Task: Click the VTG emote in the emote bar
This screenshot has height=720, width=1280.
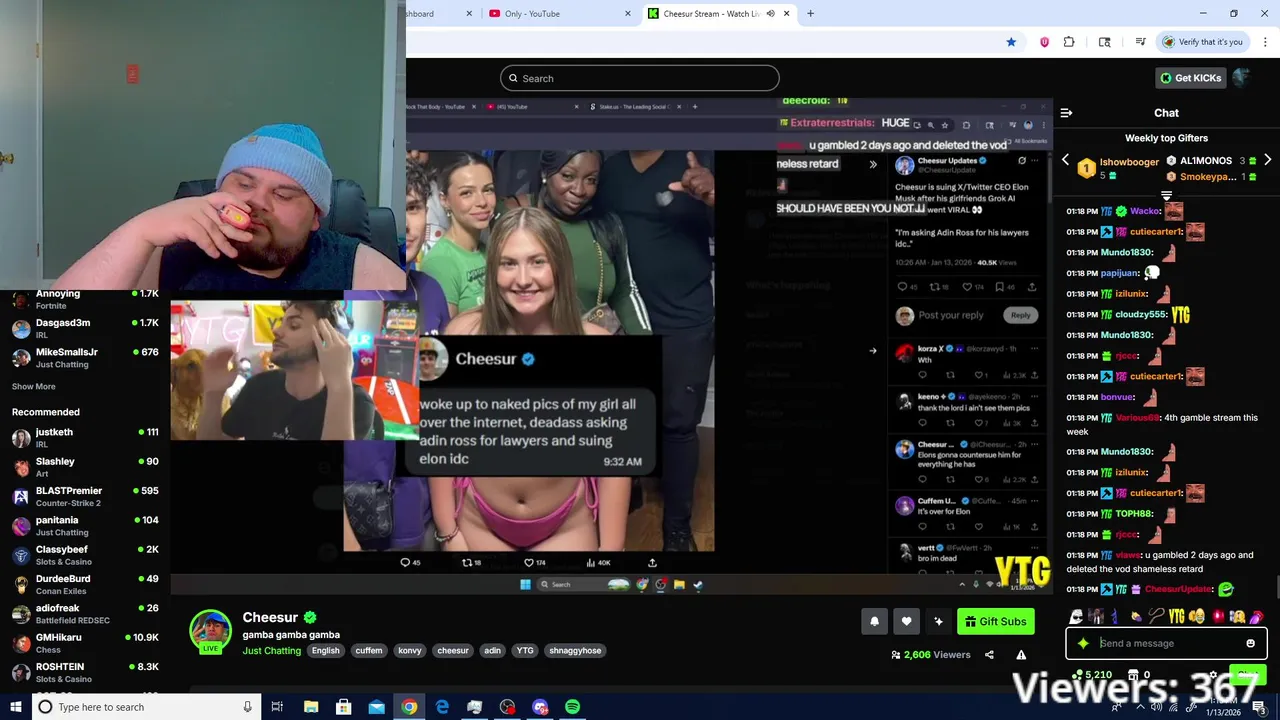Action: 1176,616
